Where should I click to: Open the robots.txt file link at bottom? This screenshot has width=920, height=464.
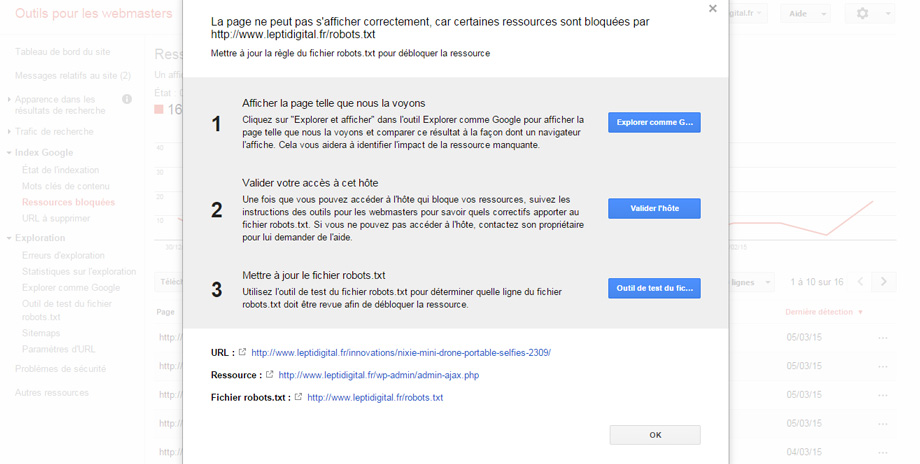coord(375,397)
